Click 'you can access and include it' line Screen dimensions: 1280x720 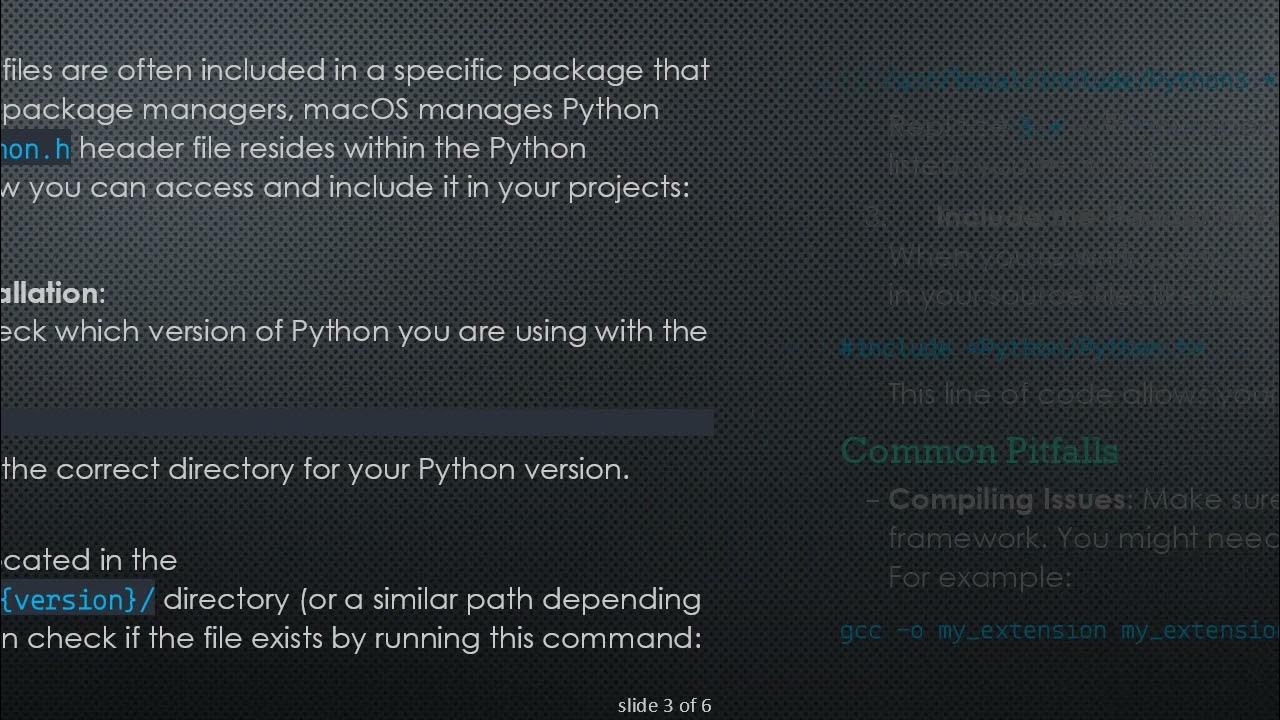tap(345, 187)
